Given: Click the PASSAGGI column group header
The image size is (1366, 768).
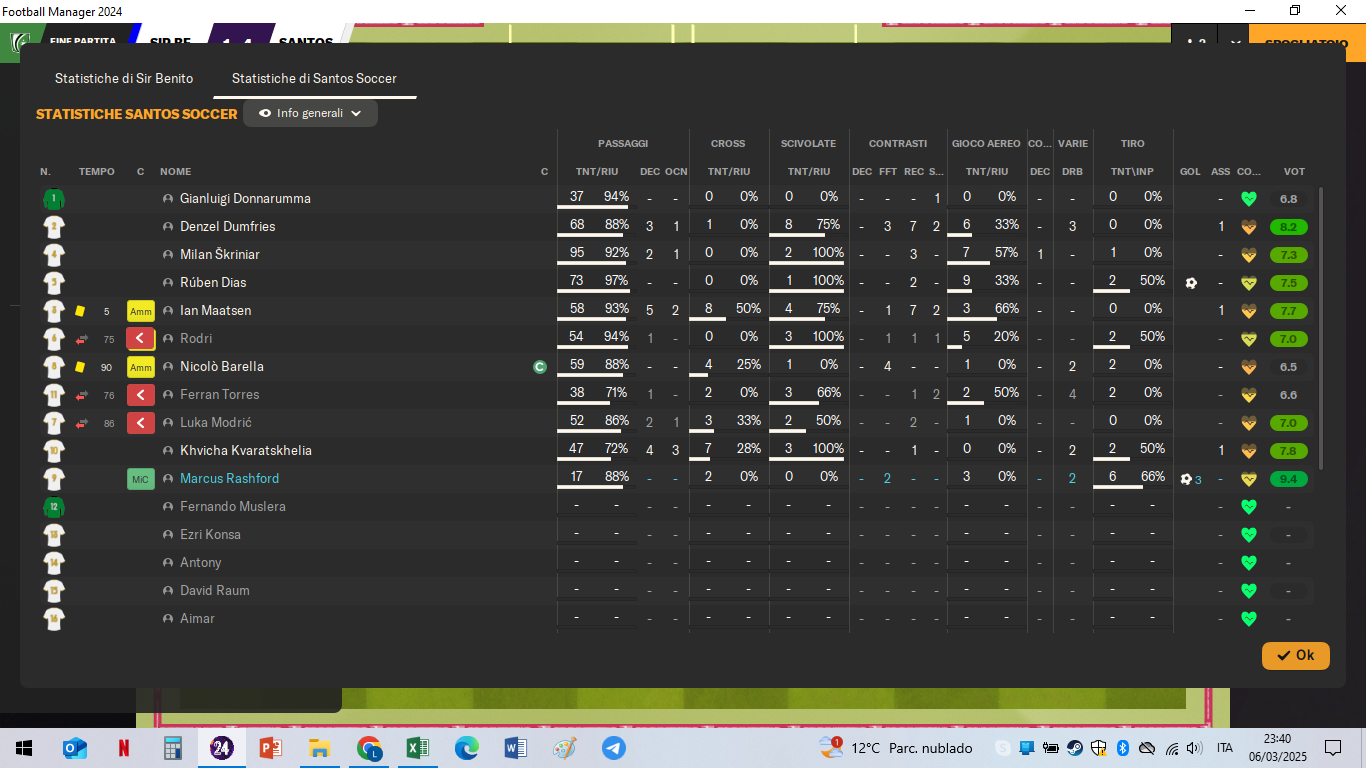Looking at the screenshot, I should [623, 144].
